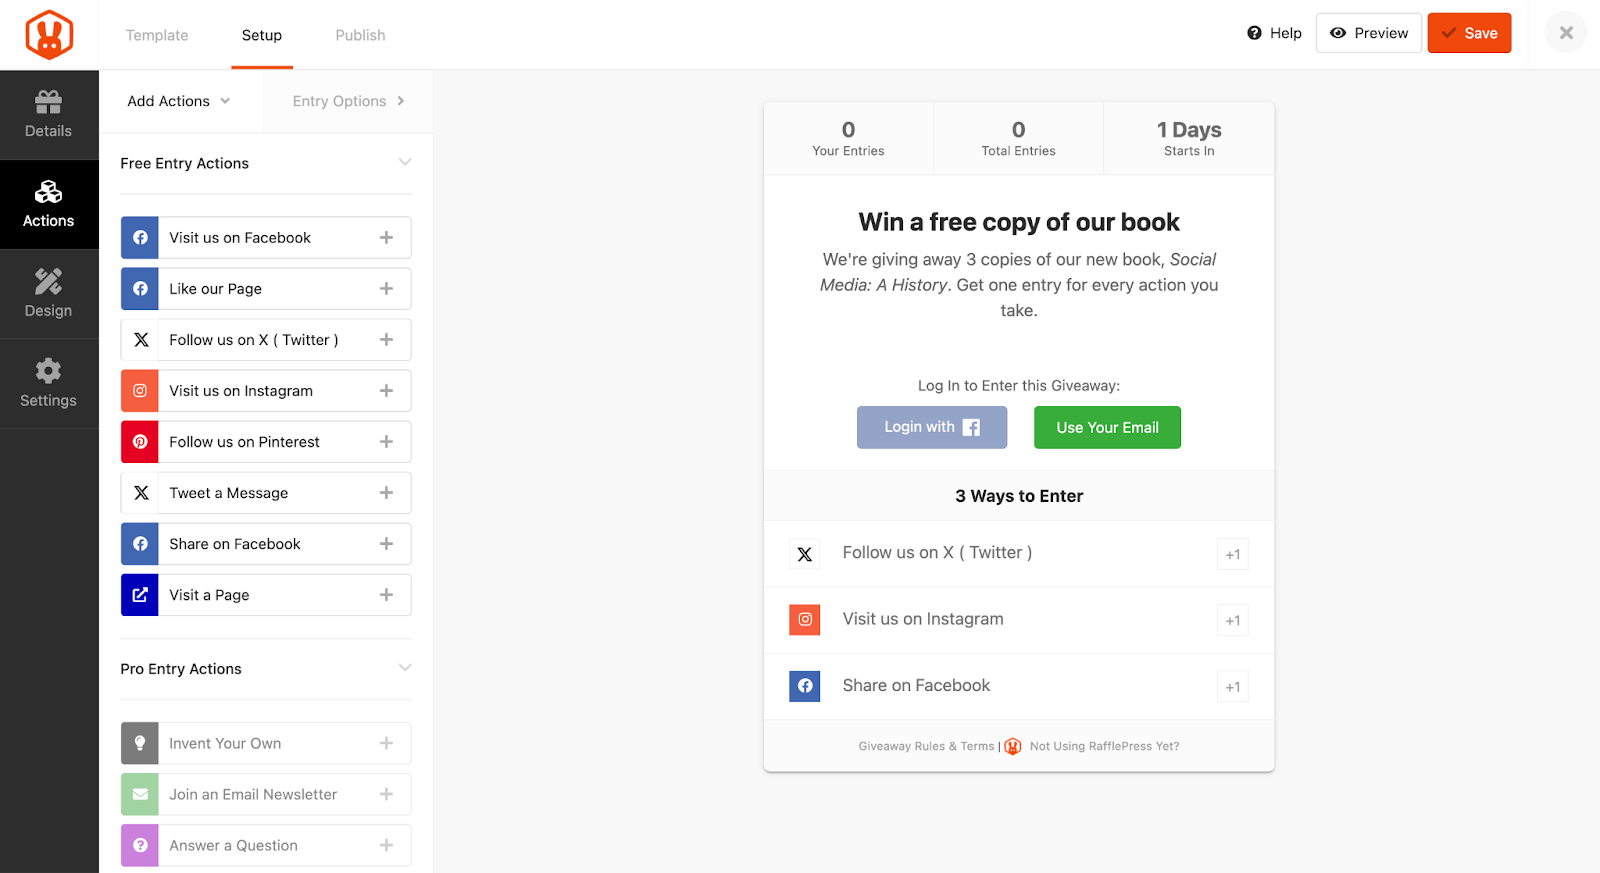Switch to the Template tab
The image size is (1600, 873).
157,35
